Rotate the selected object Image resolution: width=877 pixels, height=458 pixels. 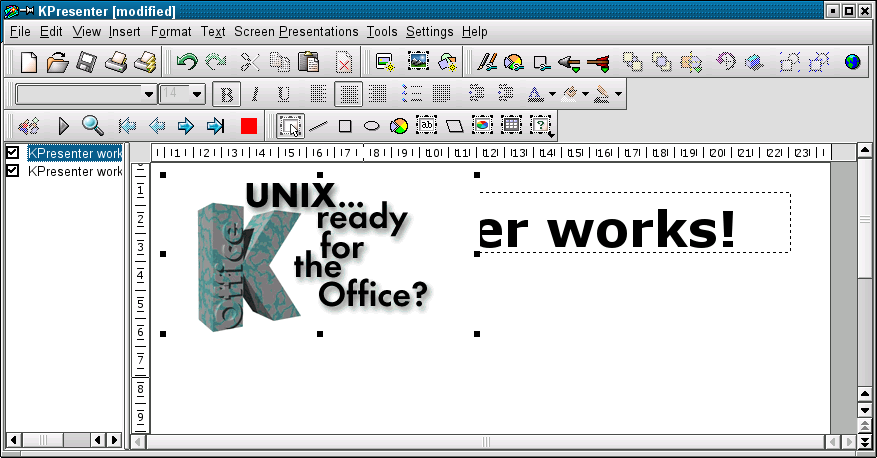725,62
